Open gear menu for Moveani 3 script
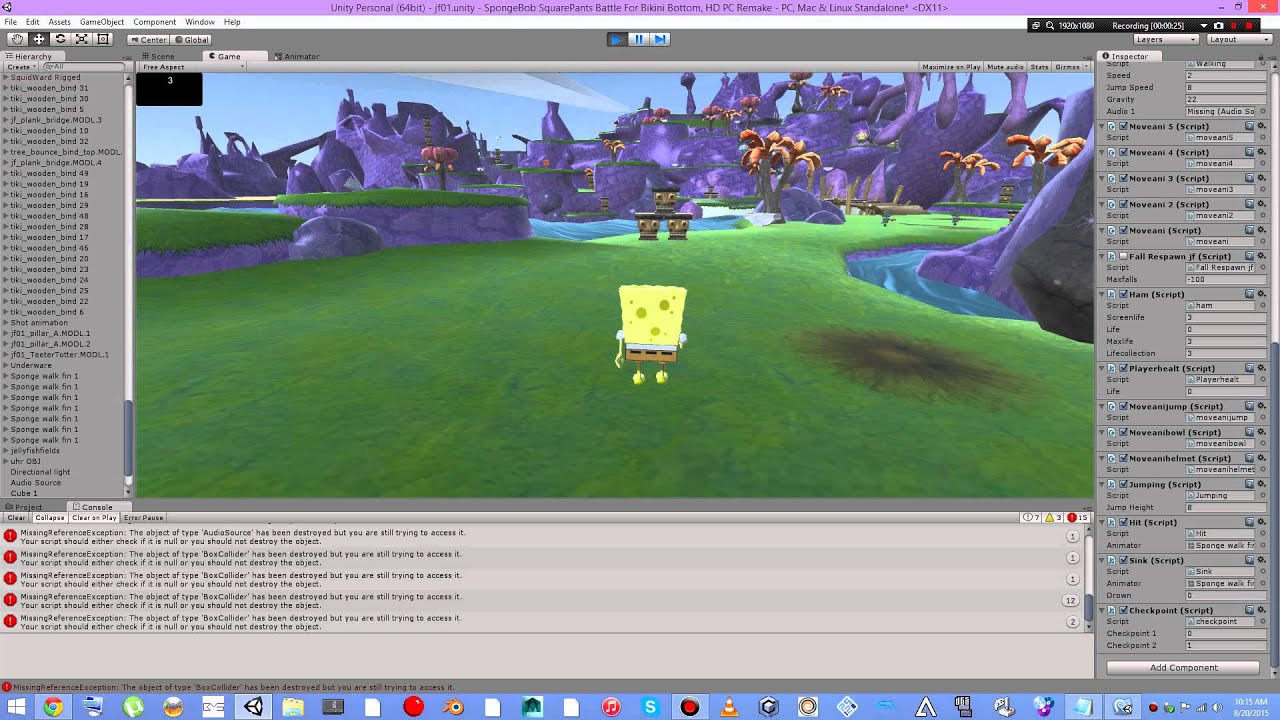Viewport: 1280px width, 720px height. point(1262,179)
